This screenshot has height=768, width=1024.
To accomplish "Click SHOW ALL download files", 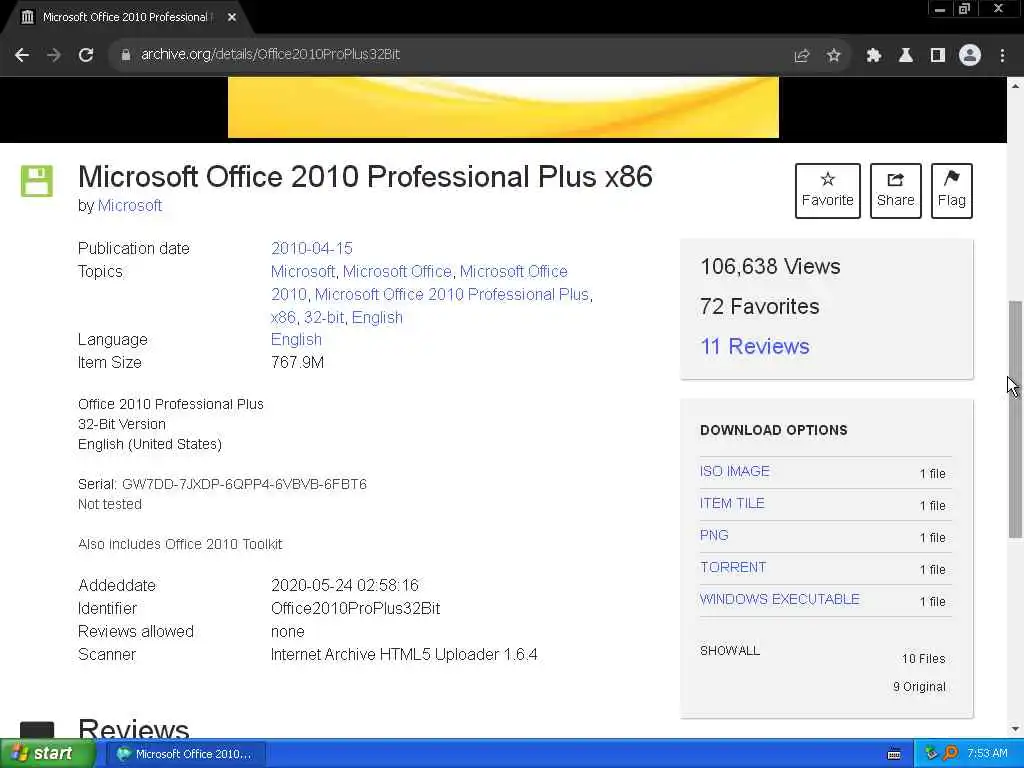I will coord(729,650).
